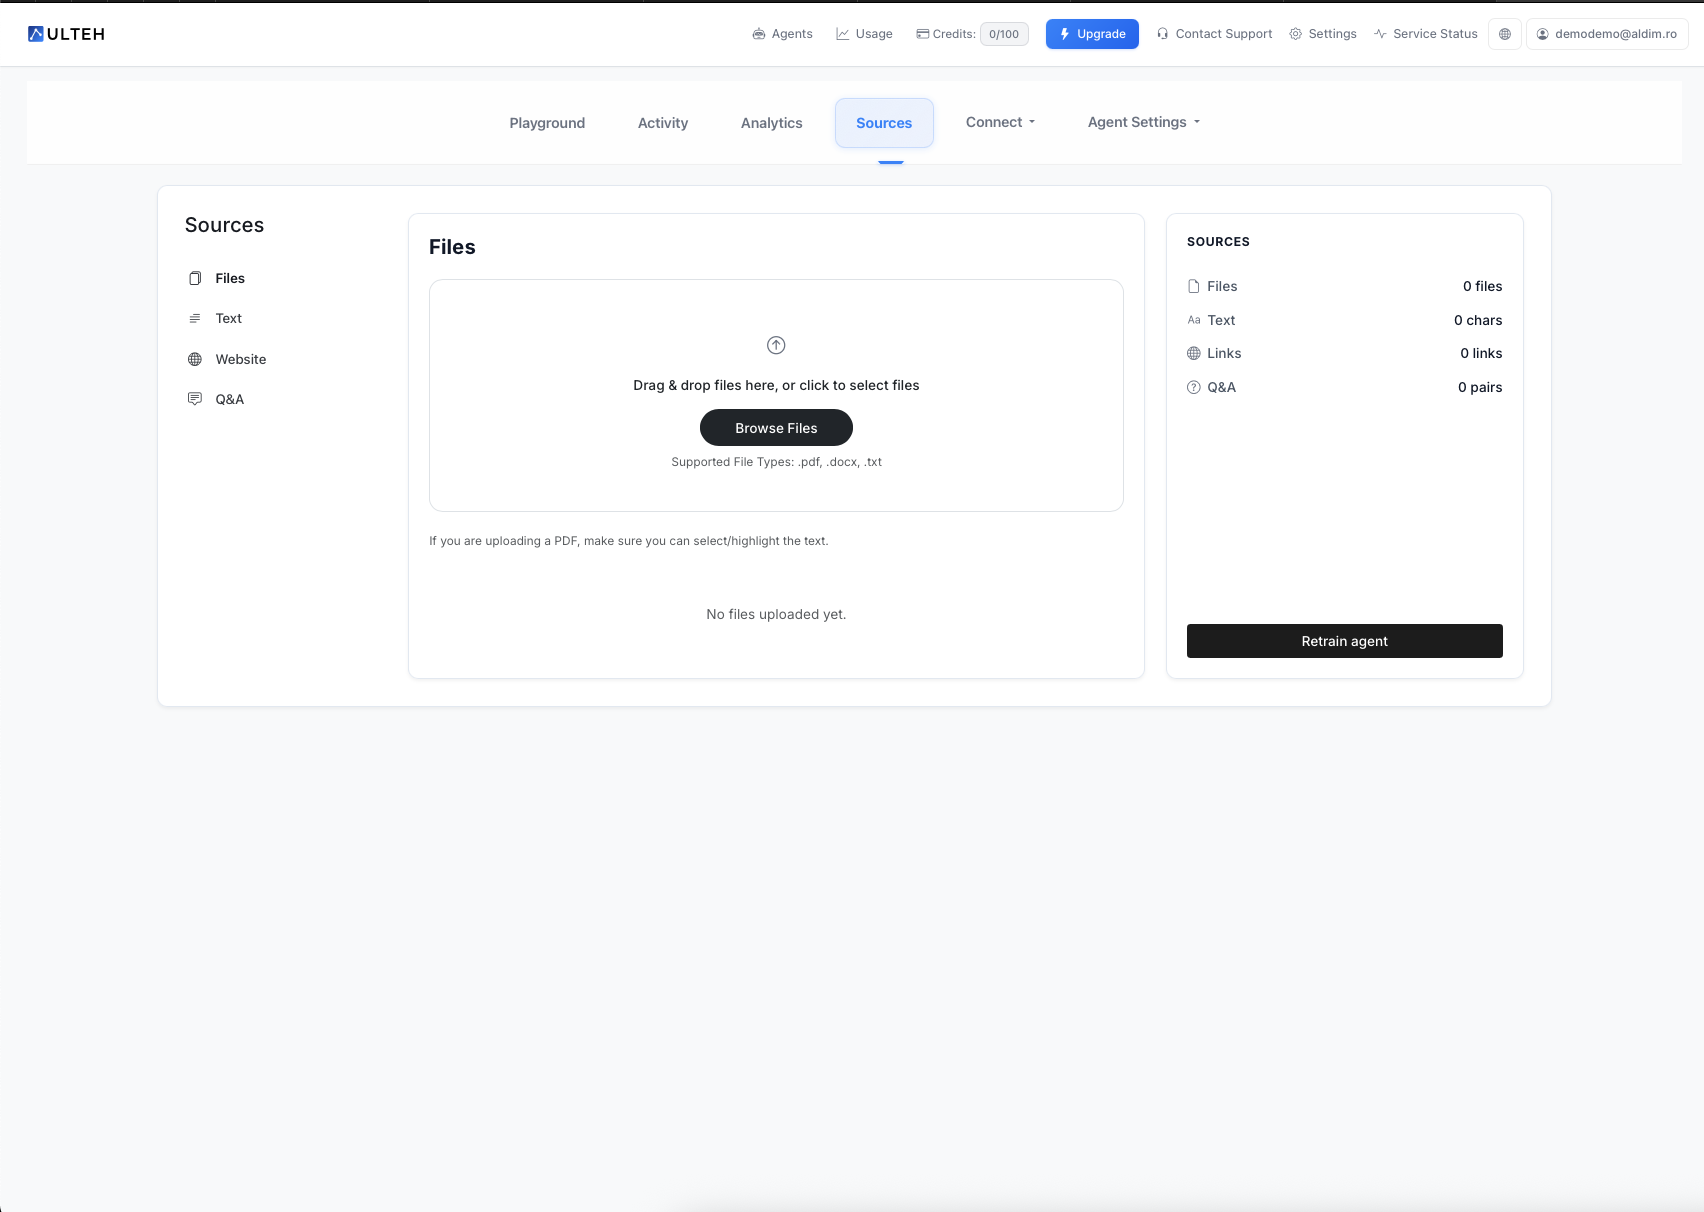Click the Website globe icon in sidebar
Image resolution: width=1704 pixels, height=1212 pixels.
(195, 359)
